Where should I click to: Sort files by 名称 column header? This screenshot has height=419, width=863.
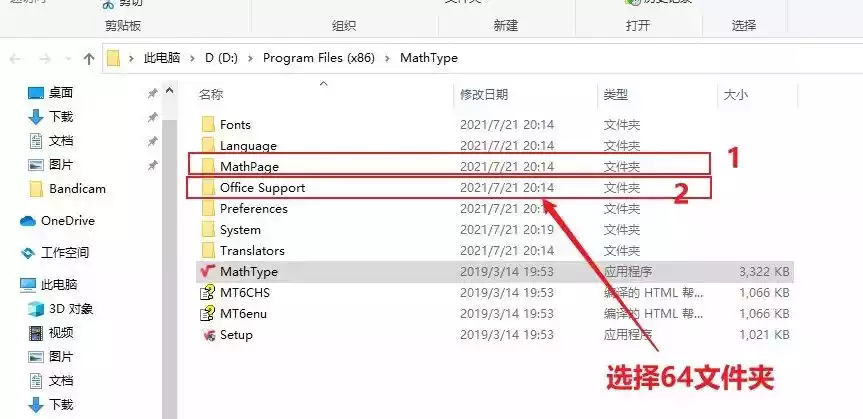tap(211, 95)
